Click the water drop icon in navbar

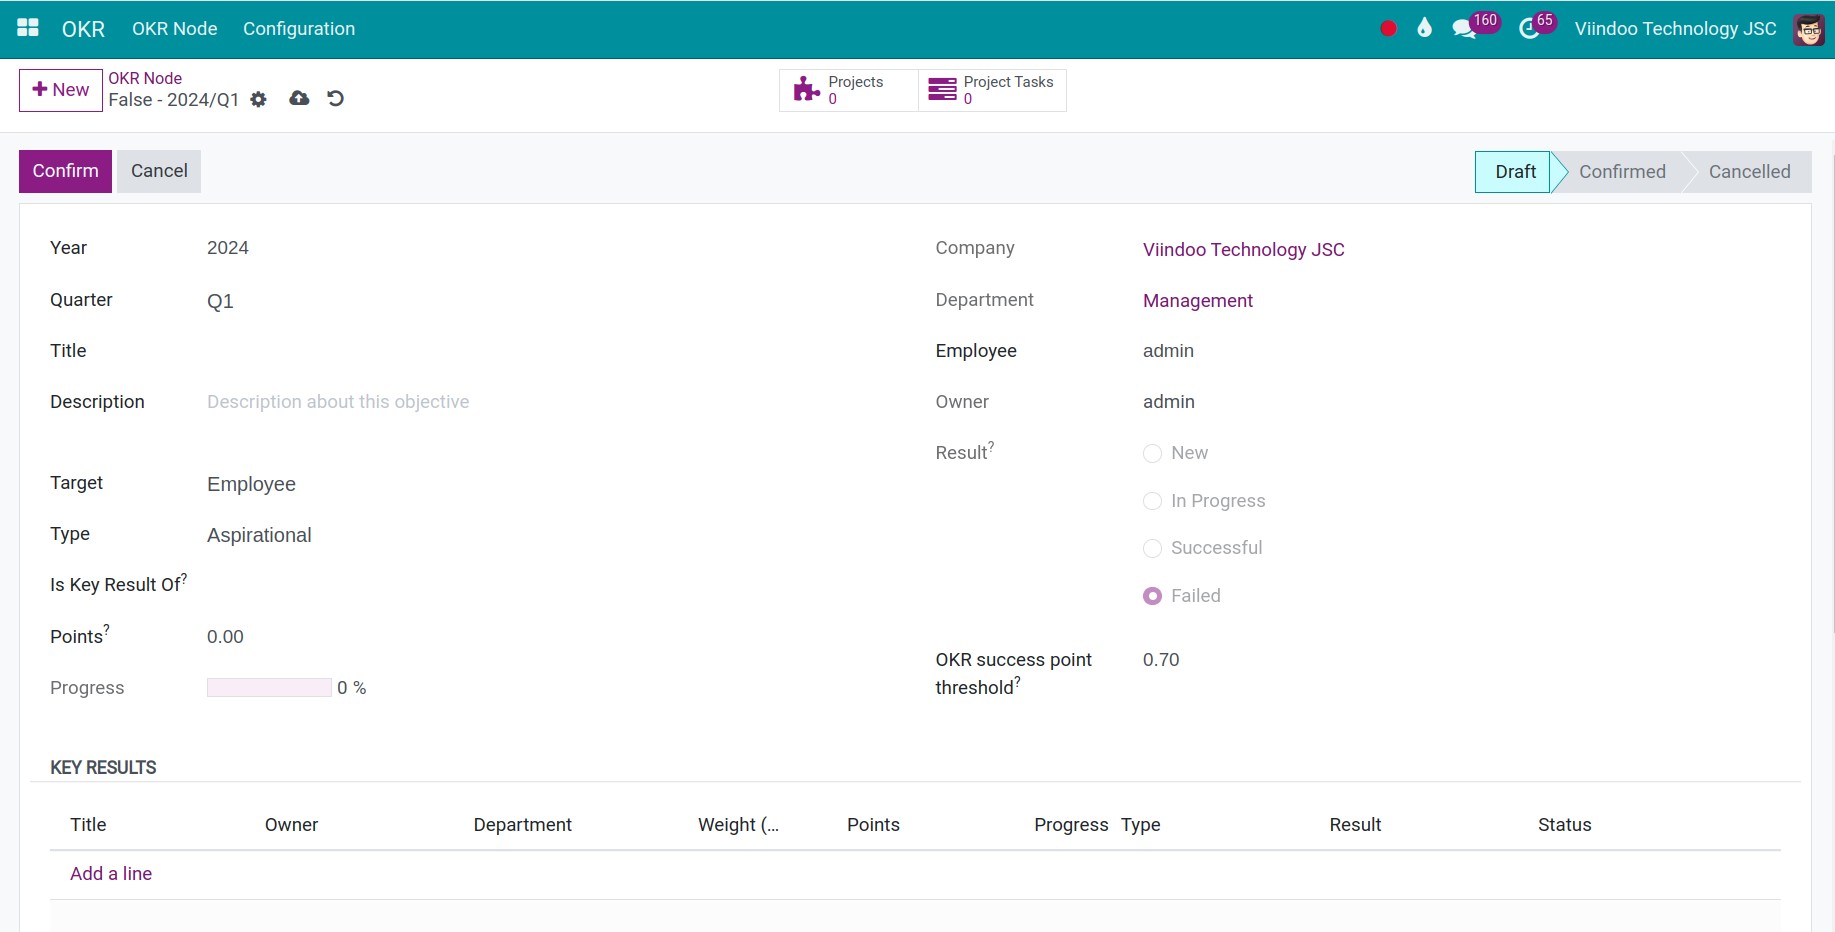coord(1424,28)
